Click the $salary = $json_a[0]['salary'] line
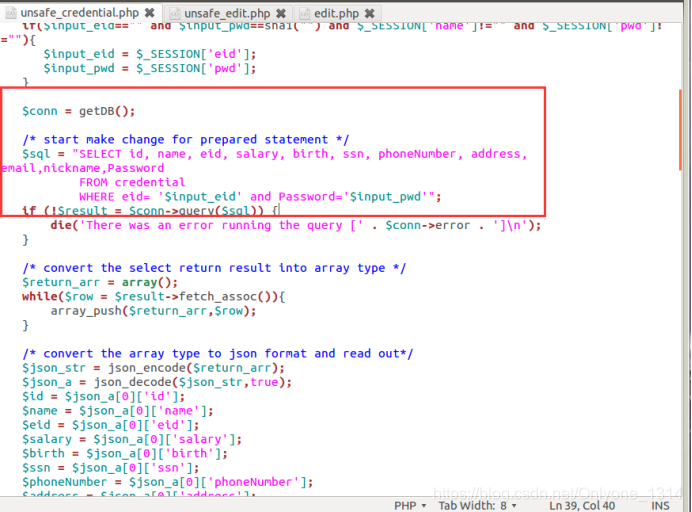This screenshot has height=512, width=692. (132, 439)
